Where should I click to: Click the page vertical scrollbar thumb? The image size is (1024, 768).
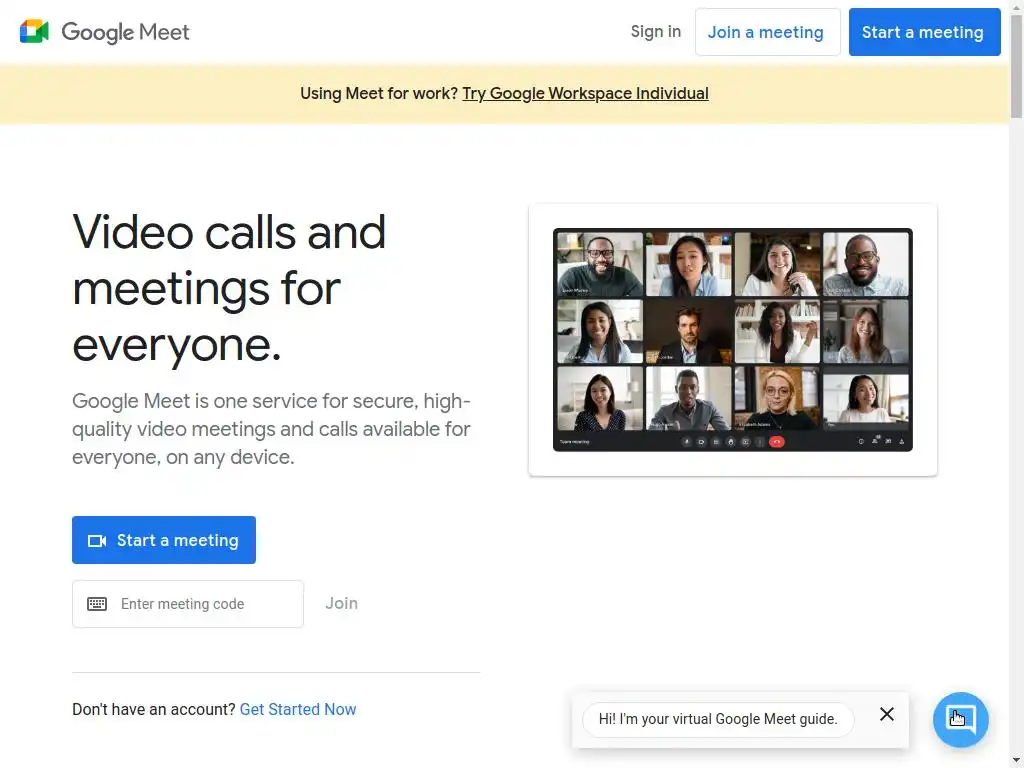pyautogui.click(x=1016, y=65)
